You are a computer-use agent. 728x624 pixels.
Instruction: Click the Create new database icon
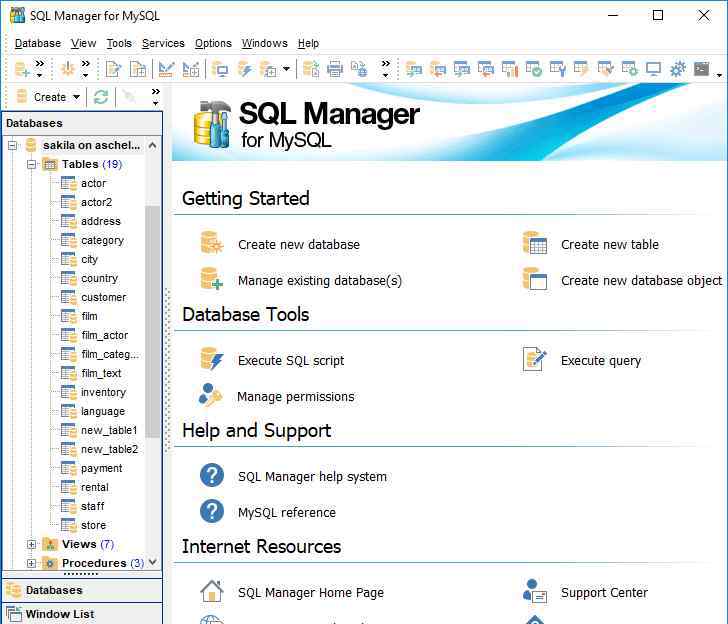pyautogui.click(x=212, y=243)
